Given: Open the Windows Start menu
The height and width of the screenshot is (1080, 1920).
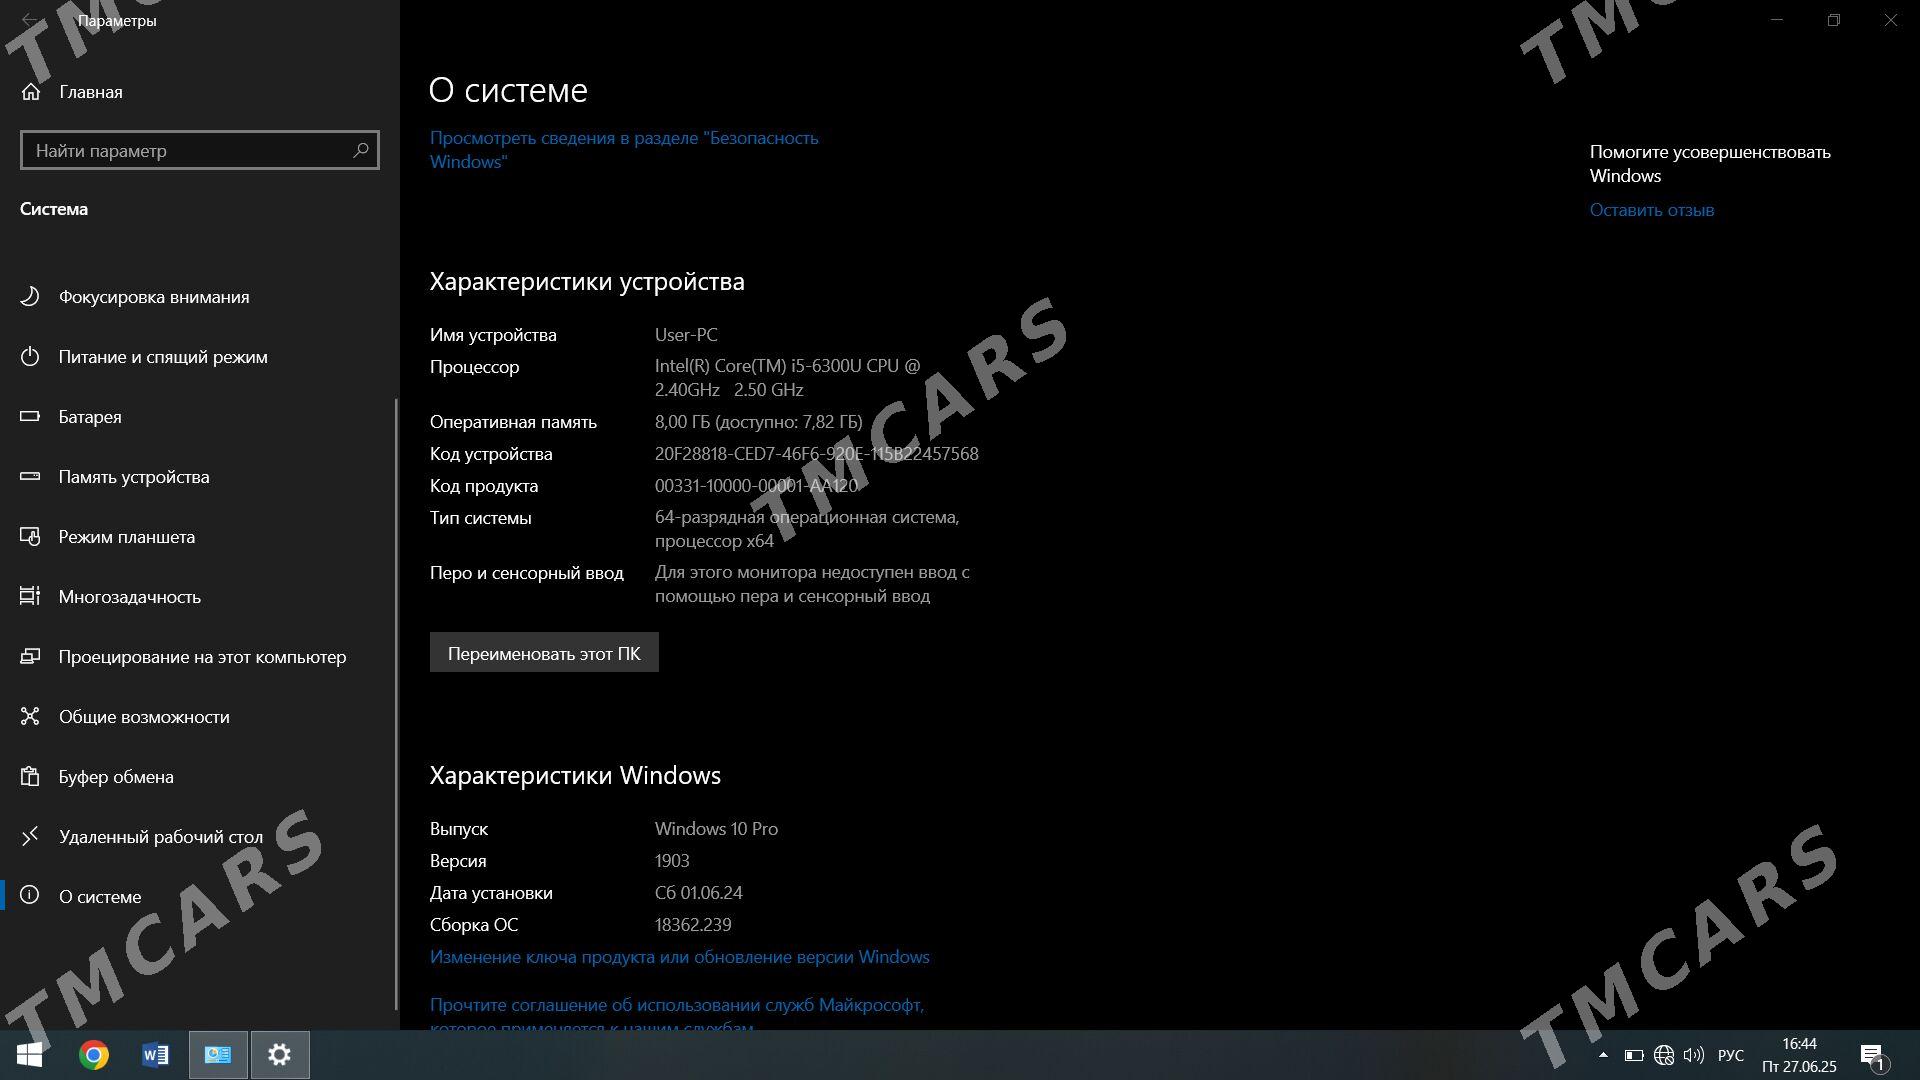Looking at the screenshot, I should pos(29,1055).
